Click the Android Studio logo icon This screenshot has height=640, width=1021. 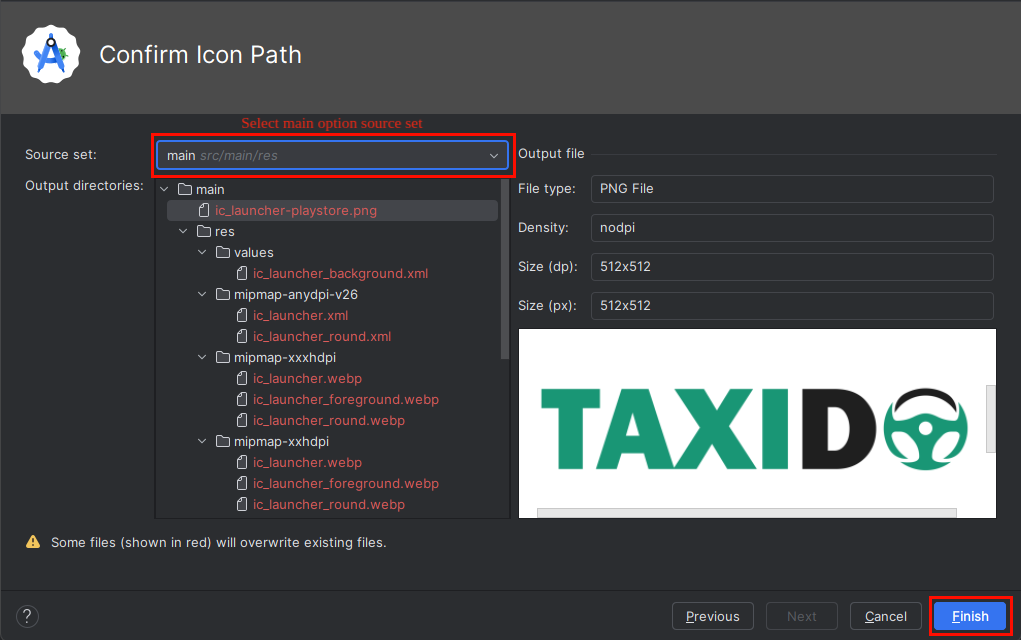[x=51, y=55]
